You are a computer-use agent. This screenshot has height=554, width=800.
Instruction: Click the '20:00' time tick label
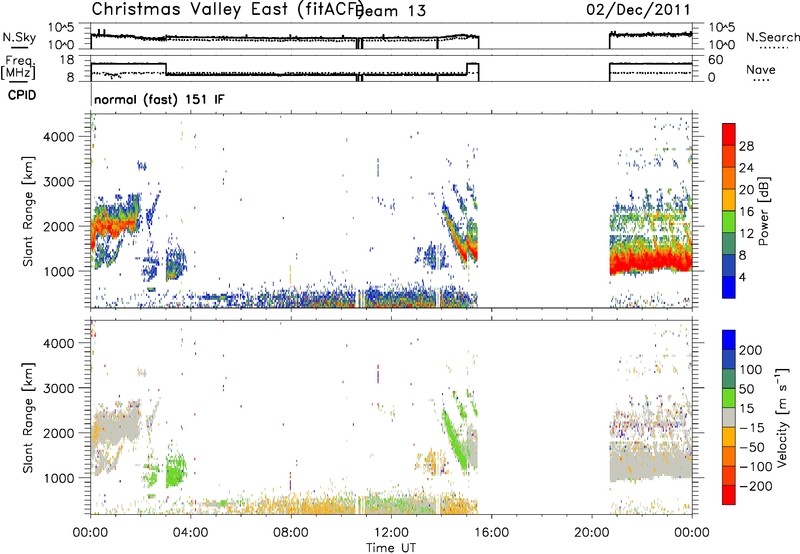(591, 533)
